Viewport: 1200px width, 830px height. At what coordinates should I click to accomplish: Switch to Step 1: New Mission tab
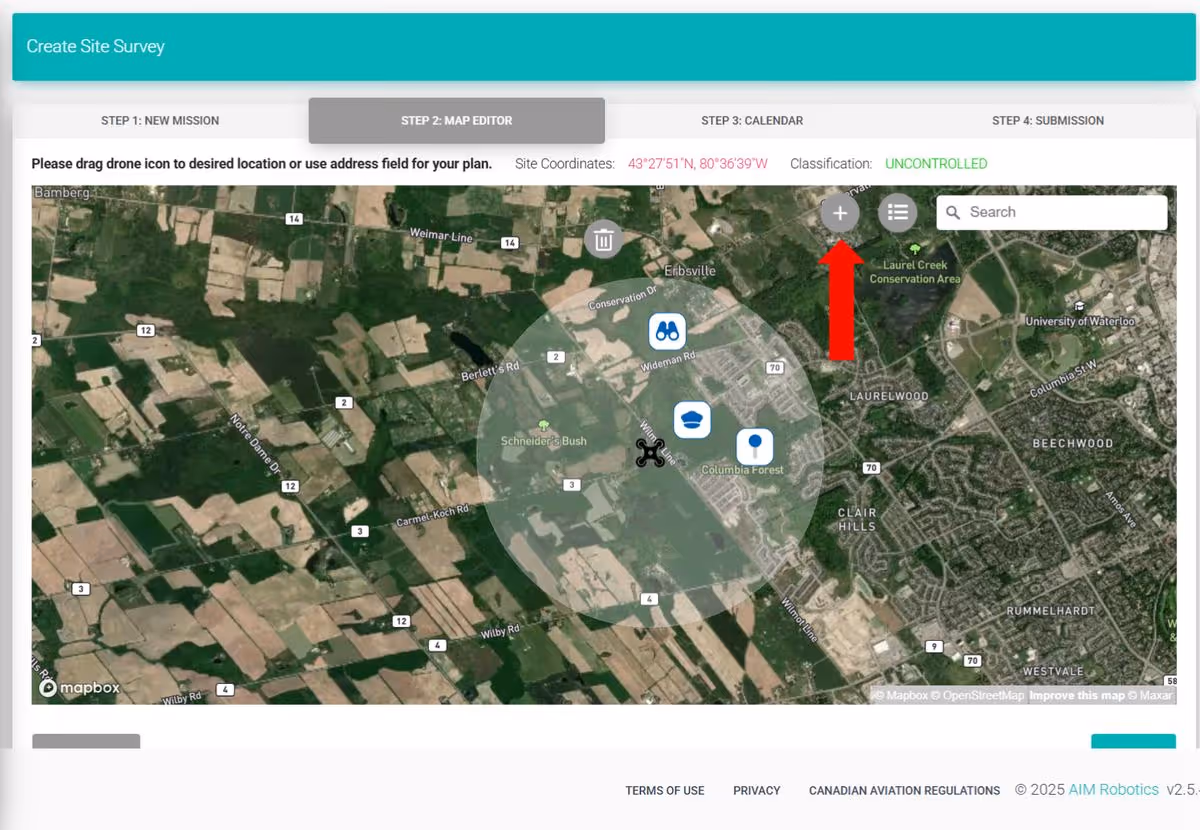pos(159,120)
